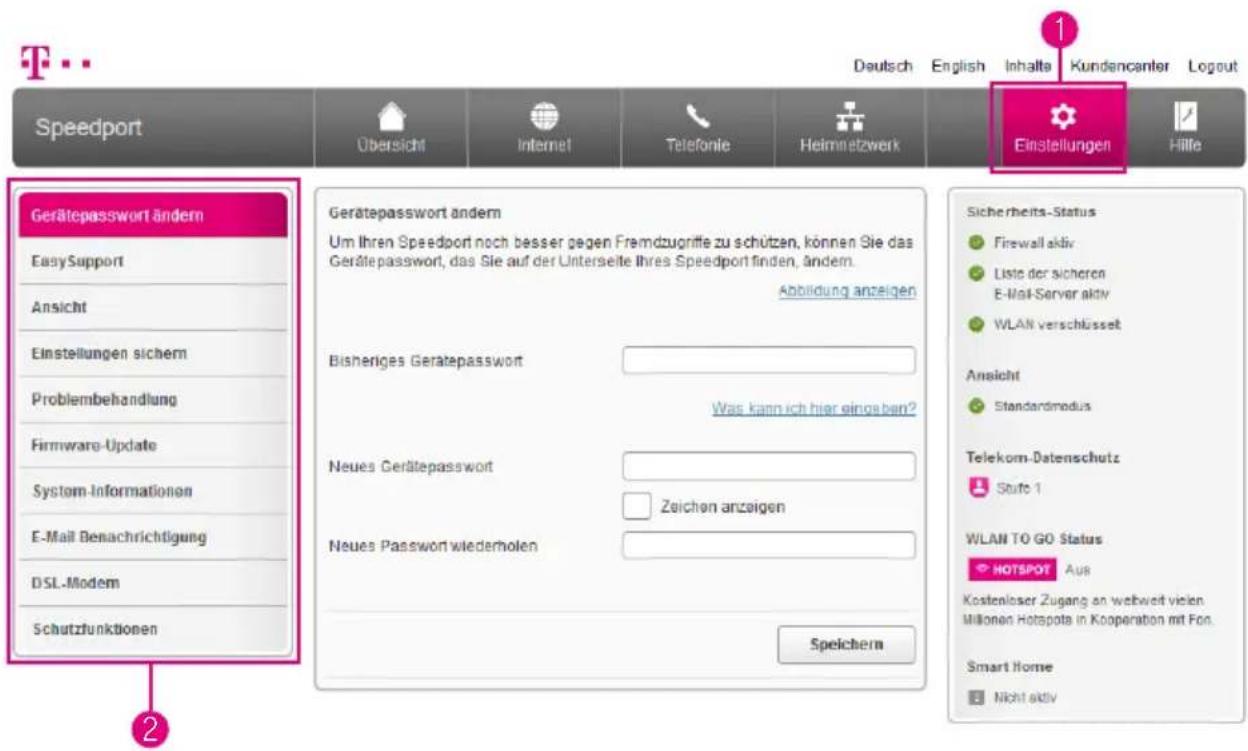The height and width of the screenshot is (751, 1248).
Task: Open the Abbildung anzeigen link
Action: [x=846, y=292]
